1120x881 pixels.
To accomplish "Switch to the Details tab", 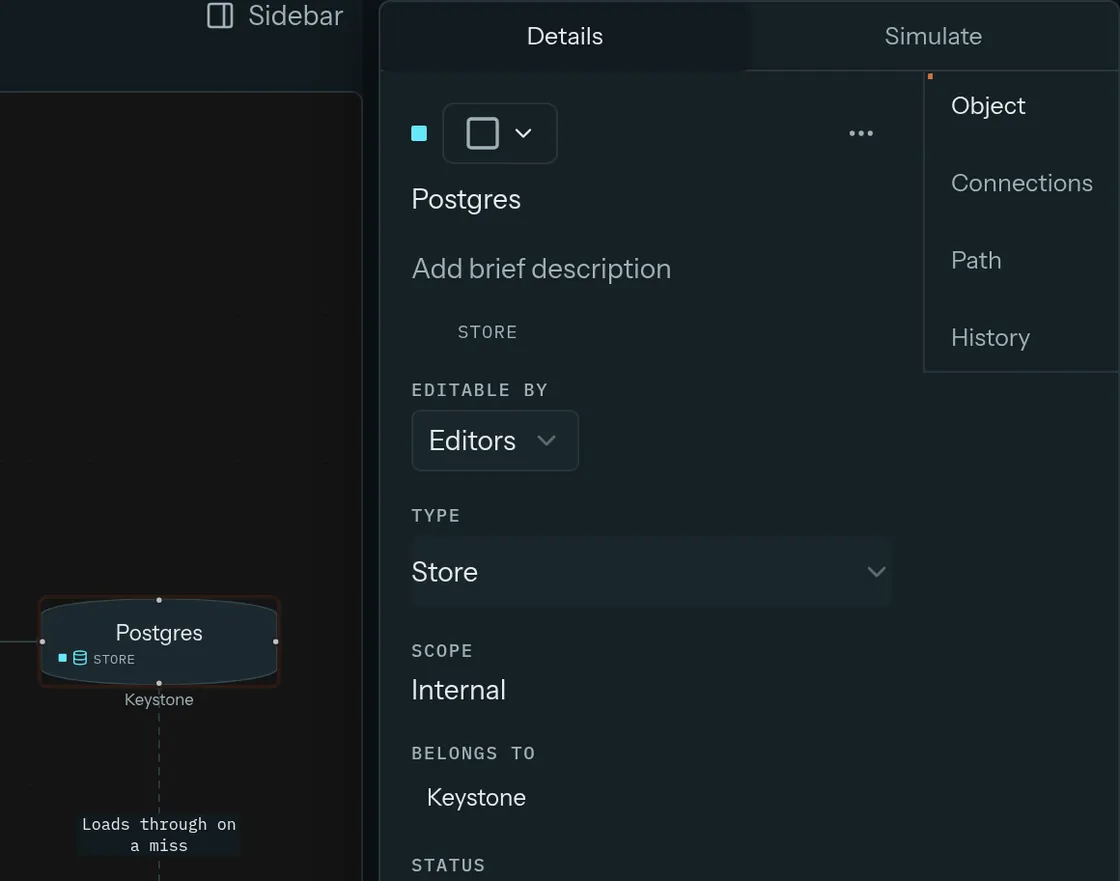I will pyautogui.click(x=564, y=36).
